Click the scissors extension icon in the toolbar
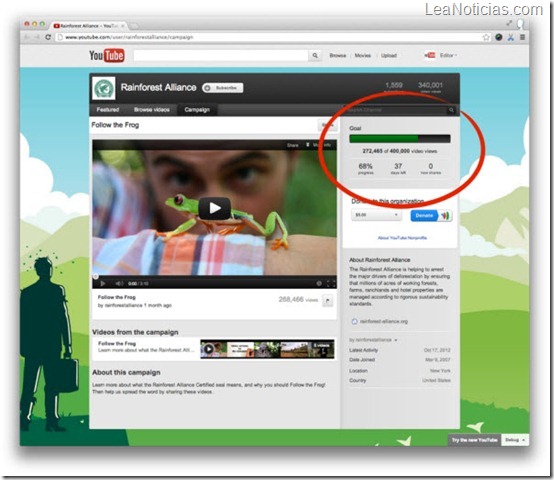Viewport: 554px width, 480px height. (x=511, y=37)
